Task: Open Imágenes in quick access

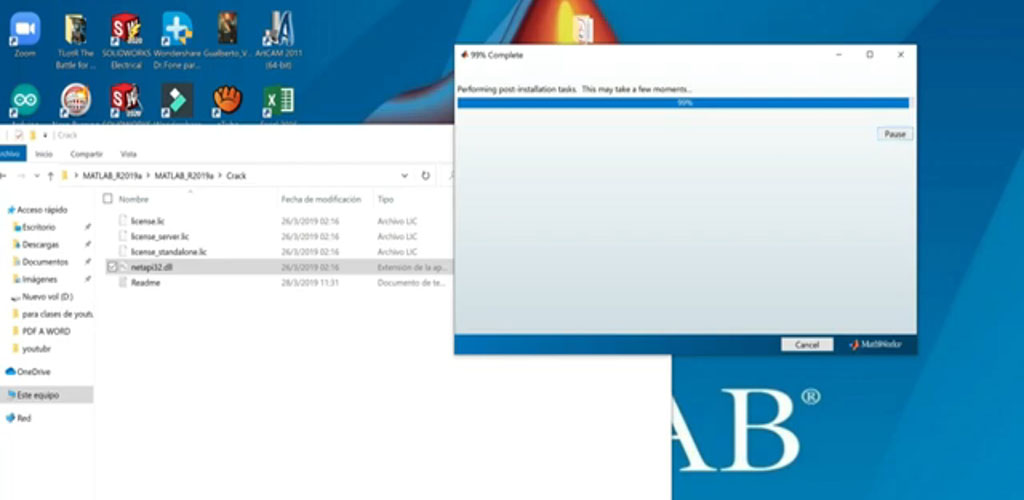Action: tap(39, 279)
